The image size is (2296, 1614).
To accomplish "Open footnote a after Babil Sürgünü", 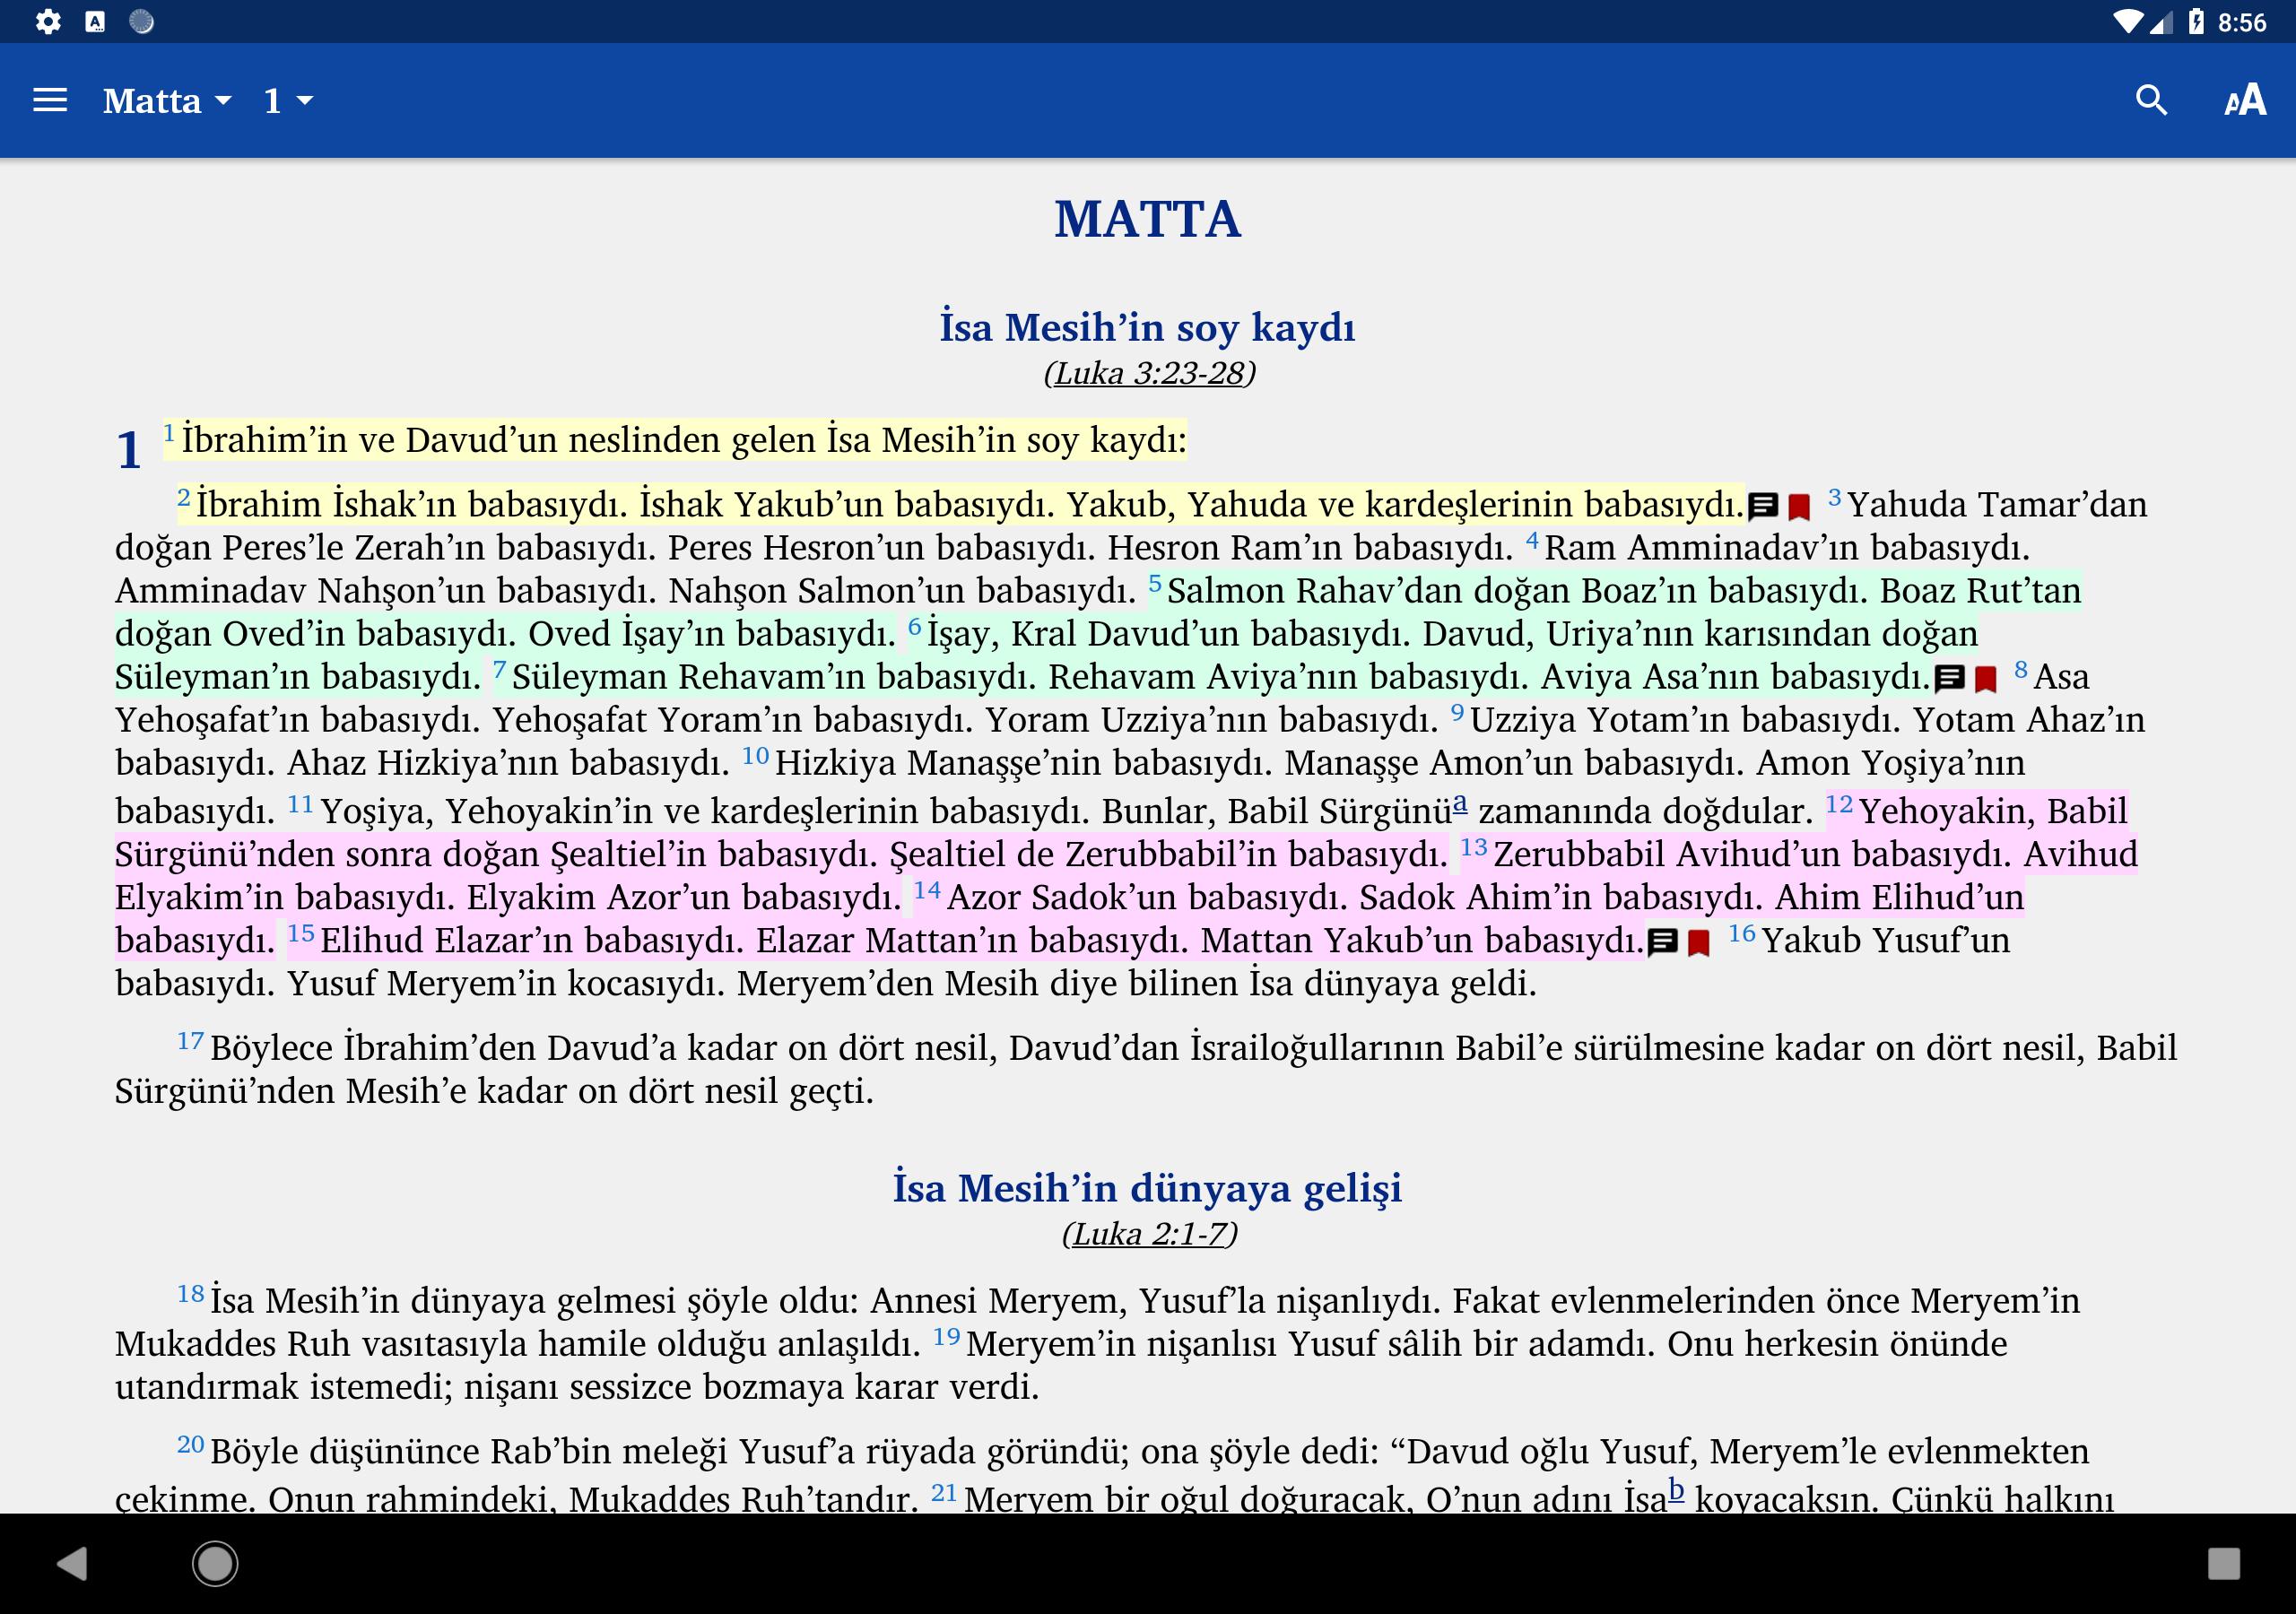I will click(x=1460, y=802).
